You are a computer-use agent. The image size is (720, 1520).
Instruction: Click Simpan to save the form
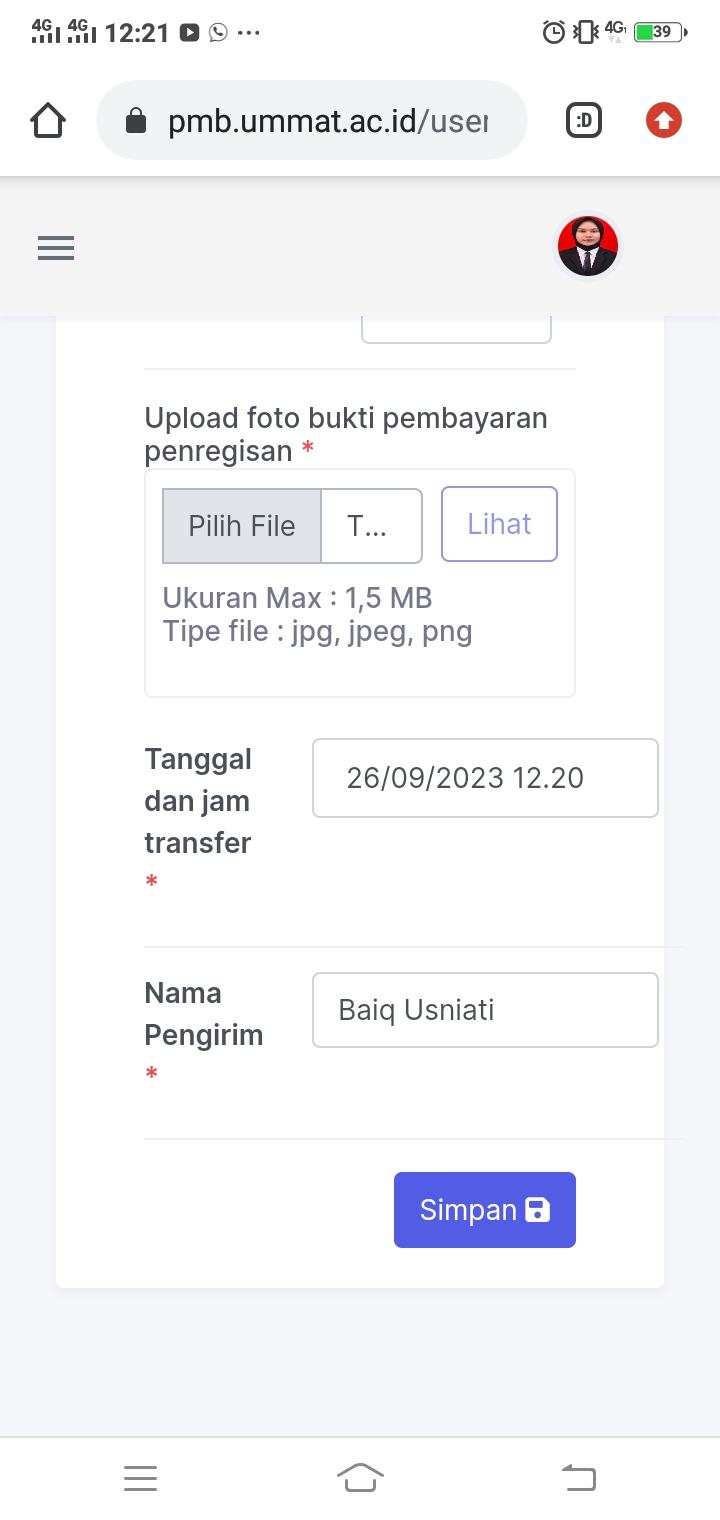484,1210
